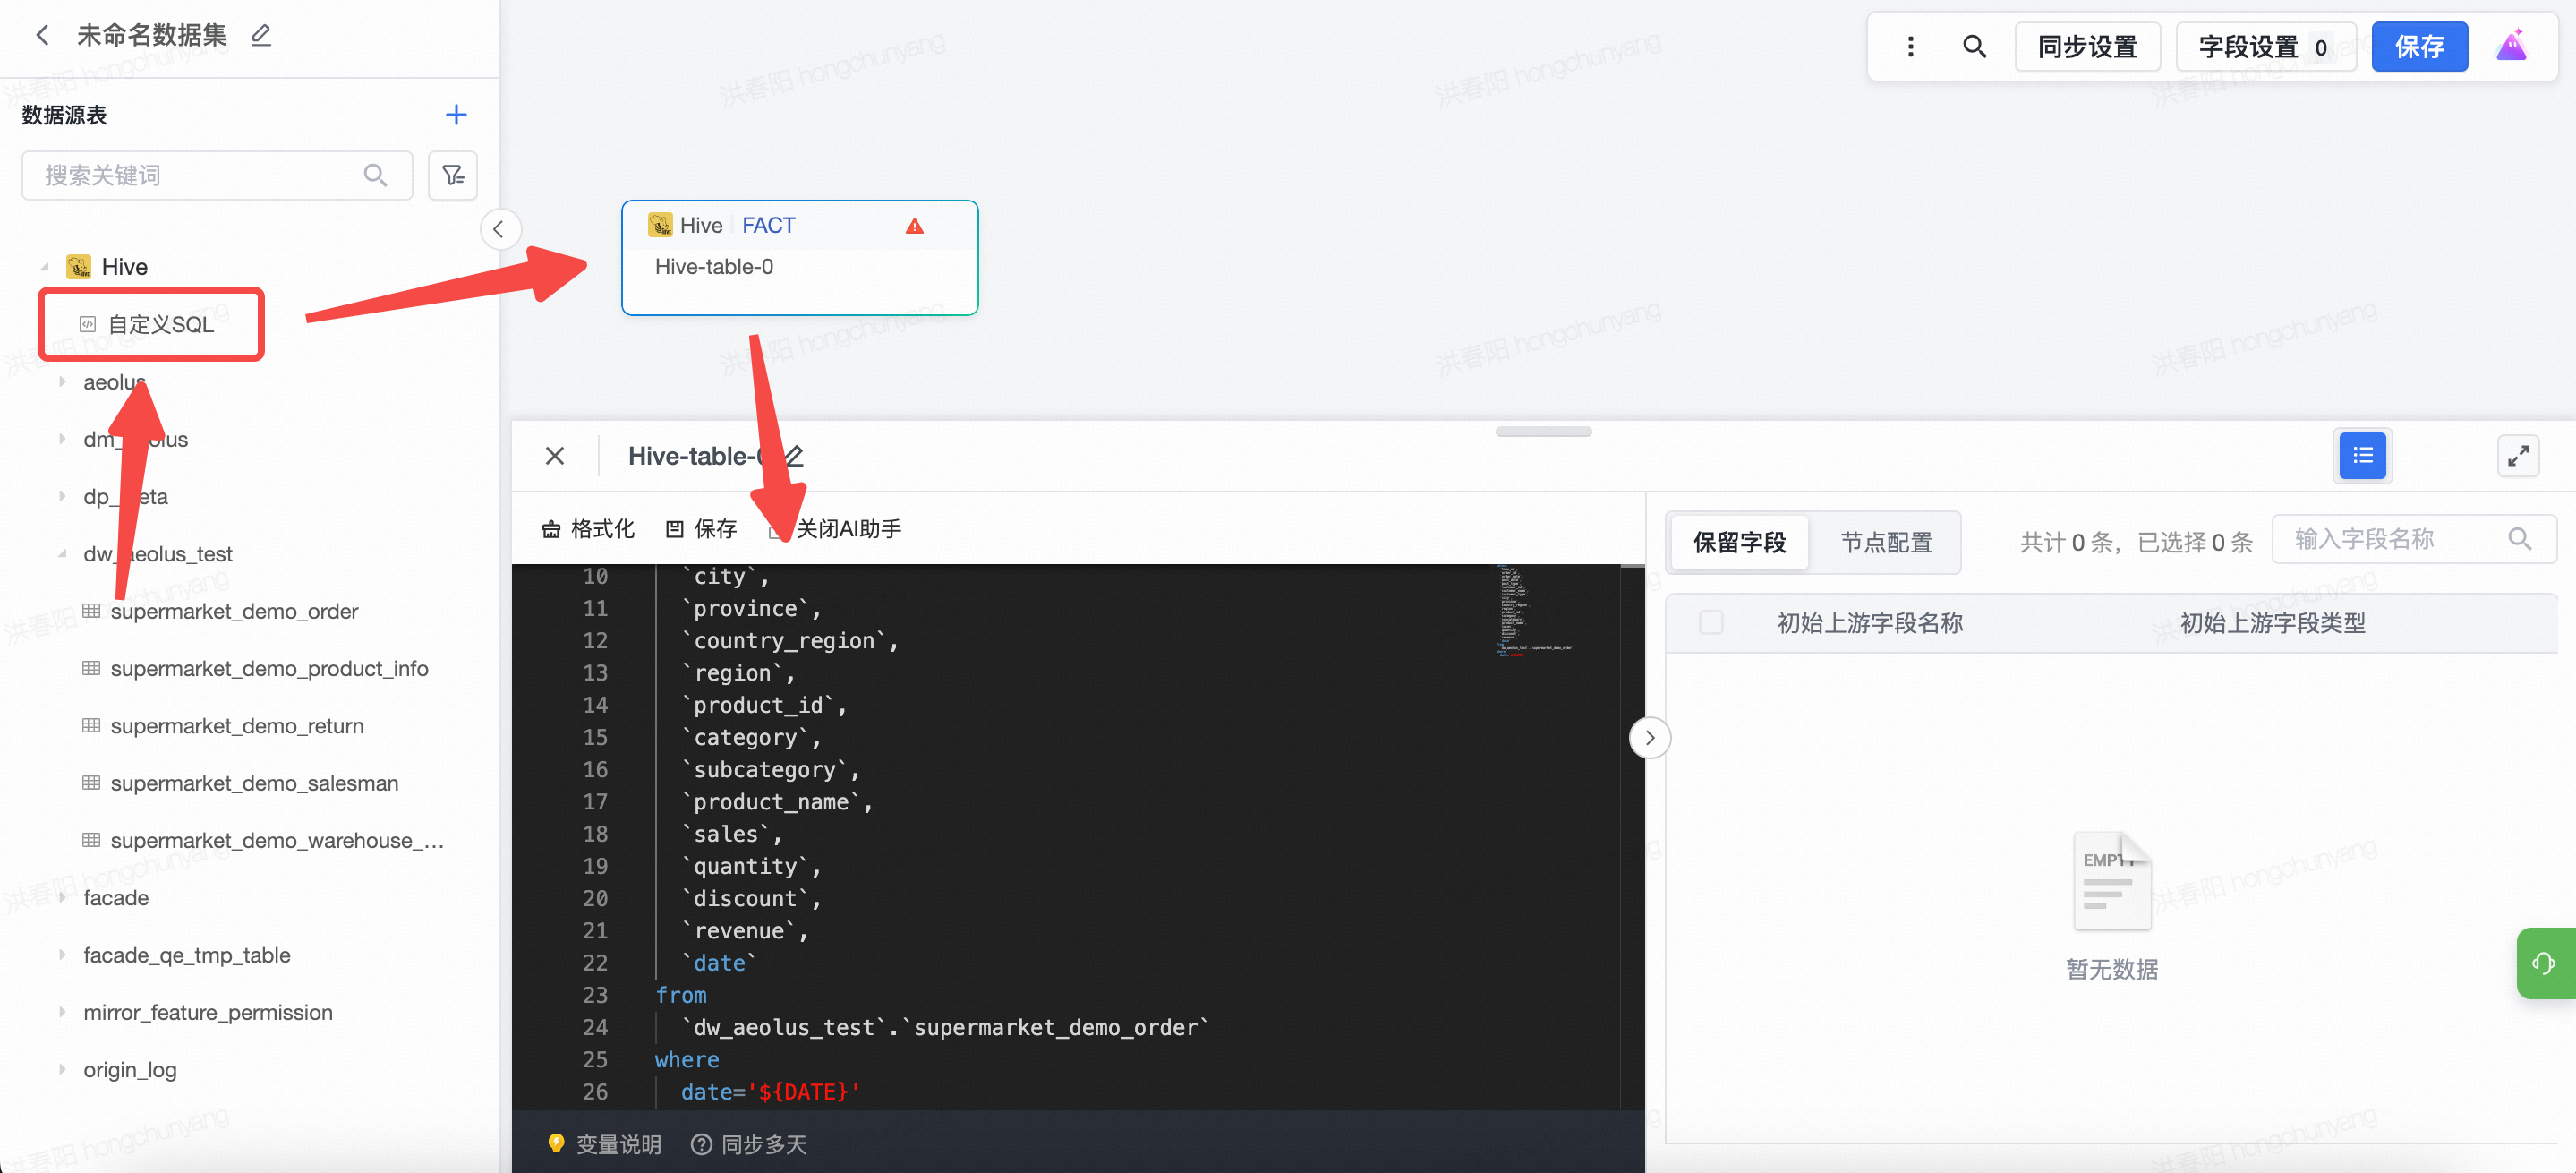Expand the facade database node
Viewport: 2576px width, 1173px height.
[x=62, y=898]
